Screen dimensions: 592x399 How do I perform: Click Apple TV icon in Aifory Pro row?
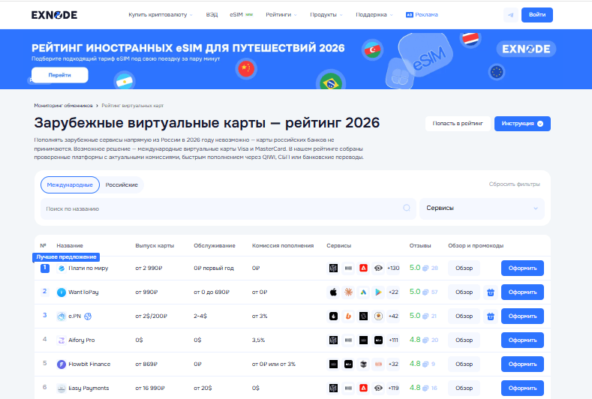click(x=378, y=340)
